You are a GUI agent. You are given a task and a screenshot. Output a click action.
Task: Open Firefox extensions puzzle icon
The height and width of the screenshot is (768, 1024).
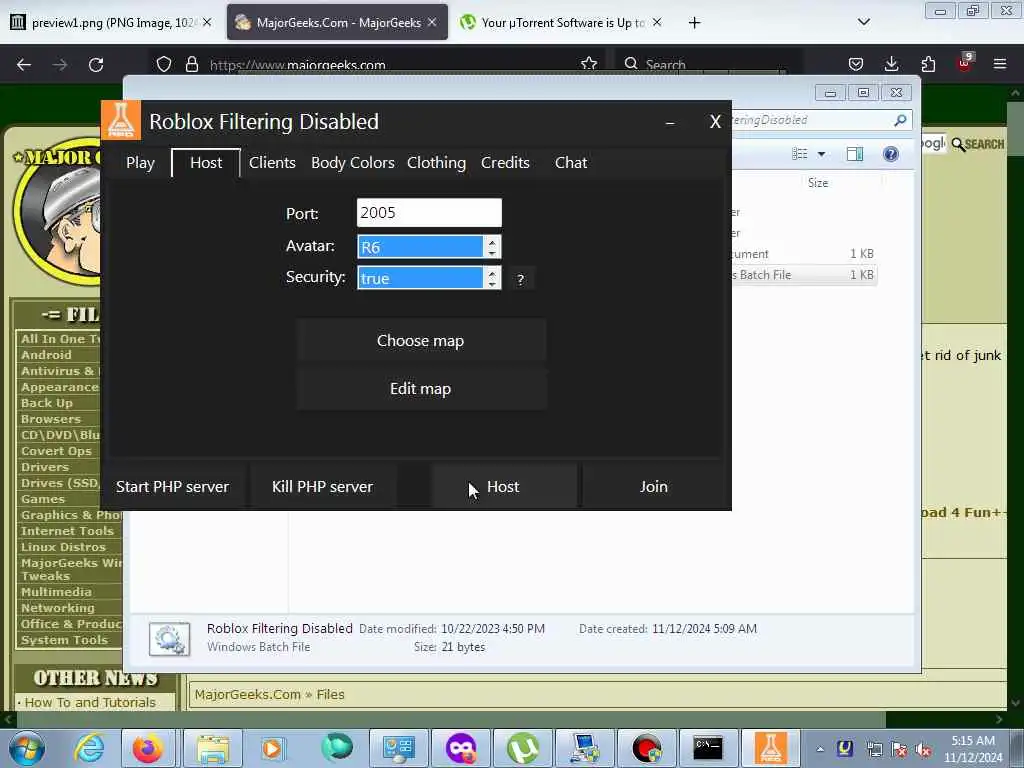[x=928, y=64]
